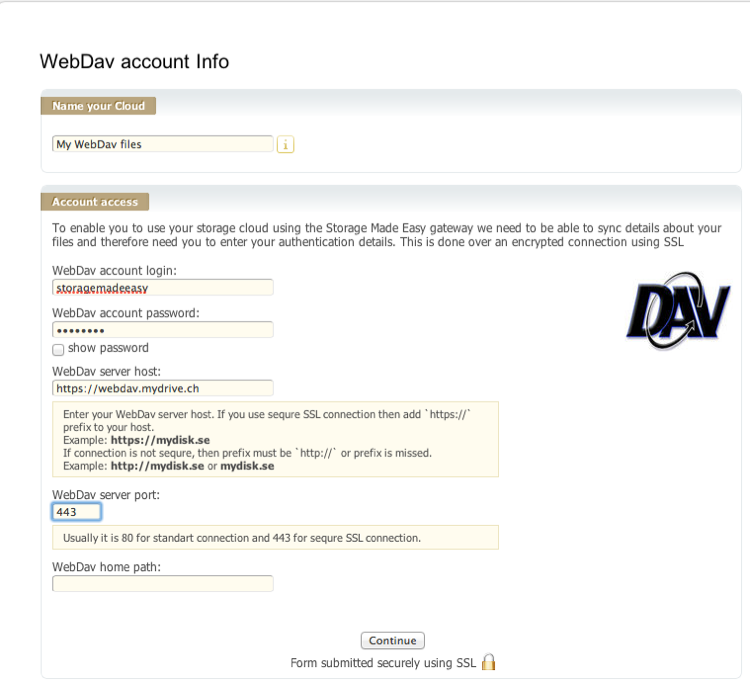Select the Account access section header
Screen dimensions: 750x684
tap(95, 202)
